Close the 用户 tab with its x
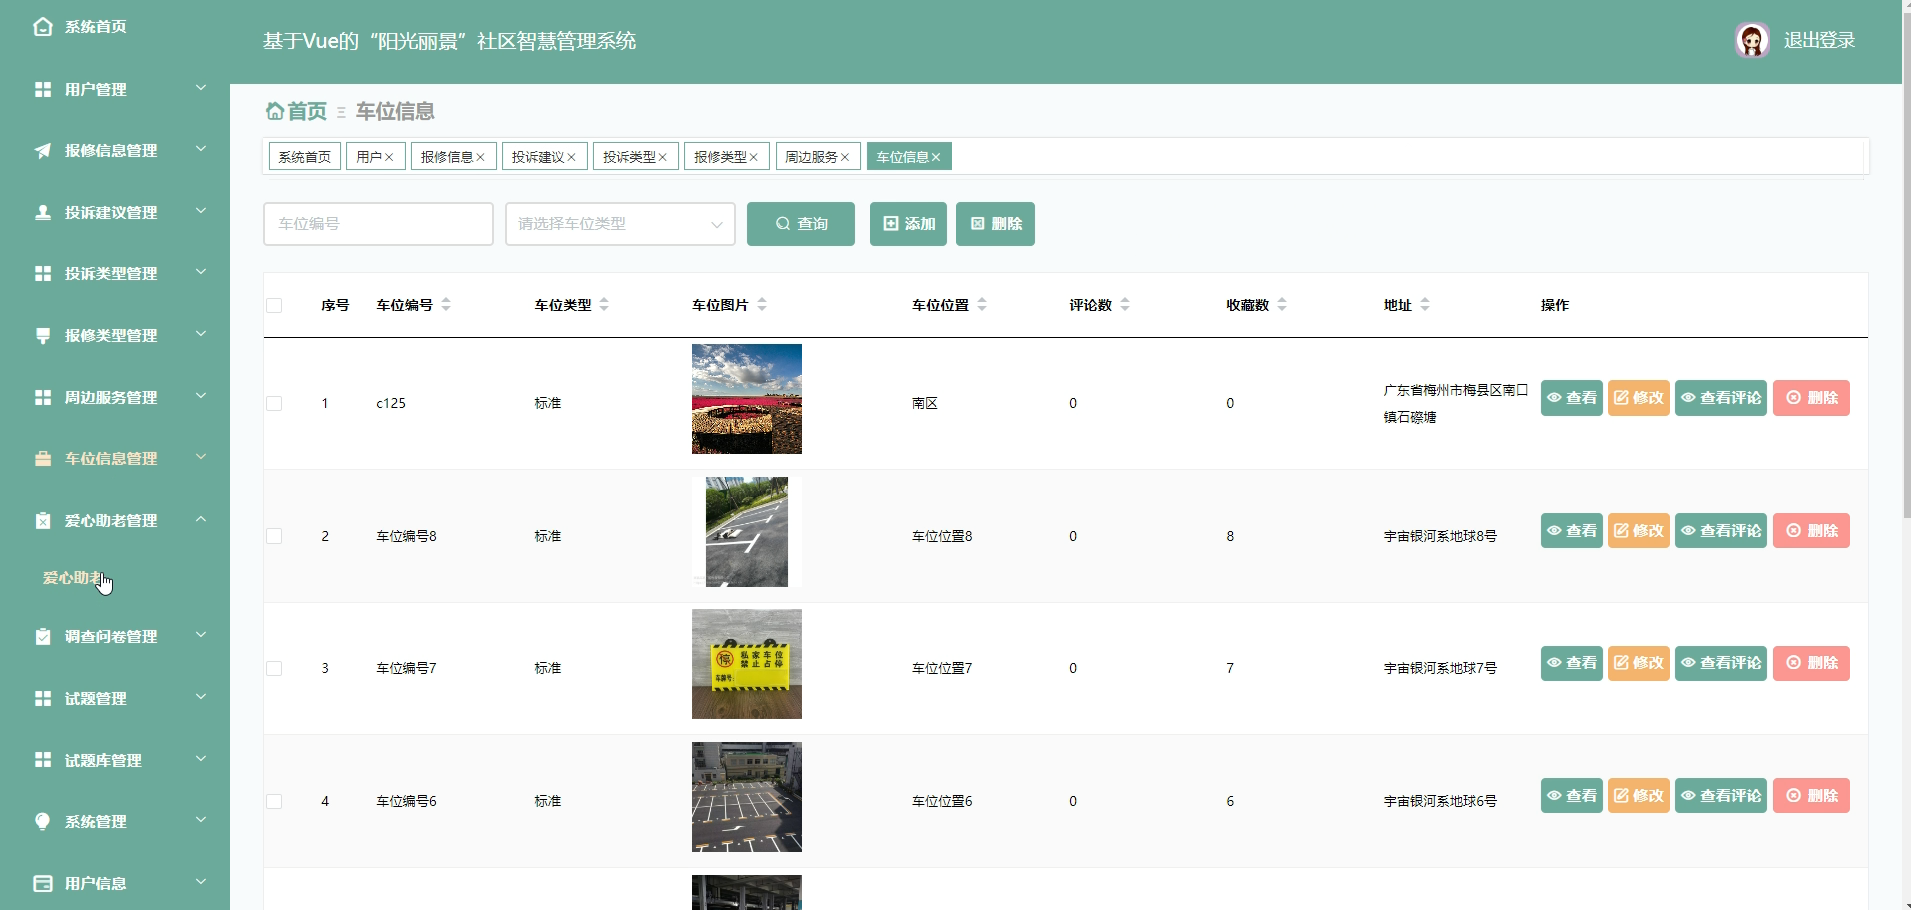Viewport: 1911px width, 910px height. (389, 157)
